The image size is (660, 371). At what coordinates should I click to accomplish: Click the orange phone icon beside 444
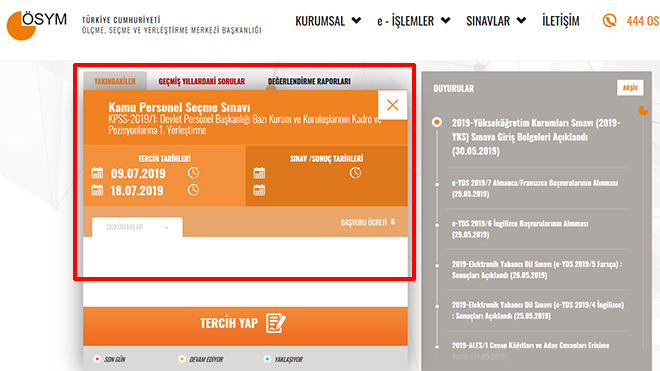(x=609, y=20)
